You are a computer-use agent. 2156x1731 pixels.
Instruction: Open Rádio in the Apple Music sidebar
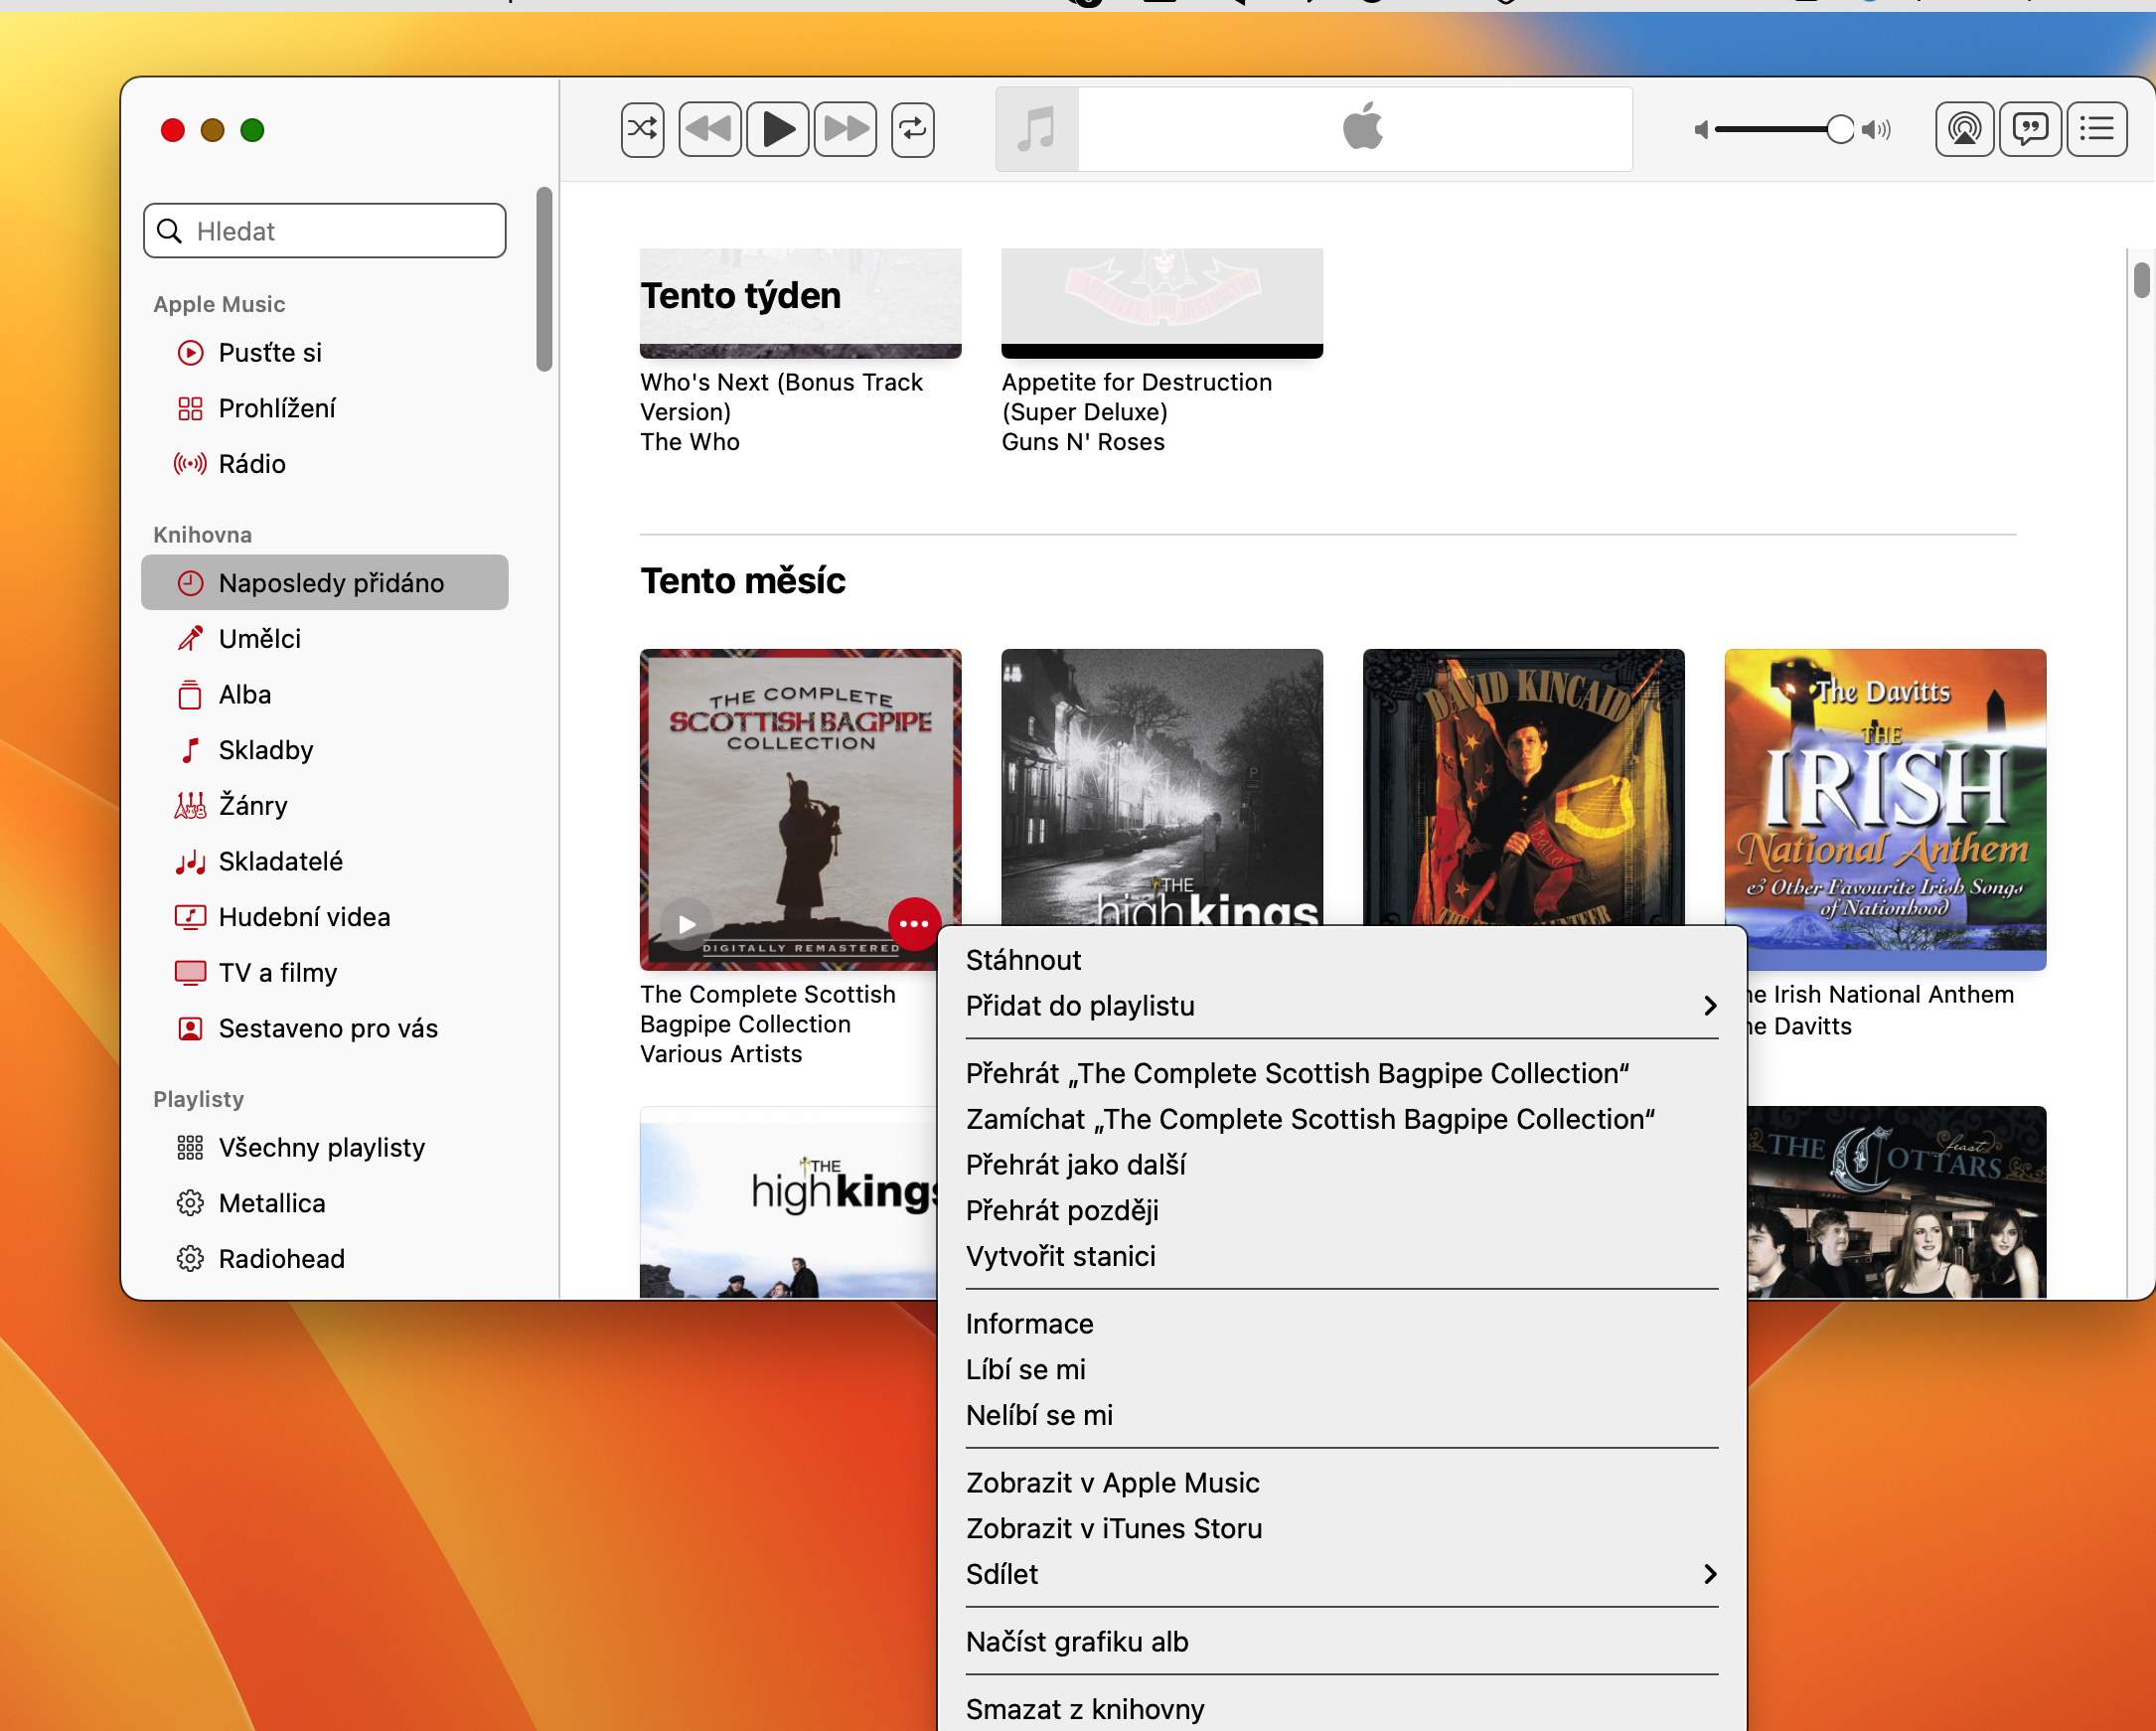tap(252, 463)
